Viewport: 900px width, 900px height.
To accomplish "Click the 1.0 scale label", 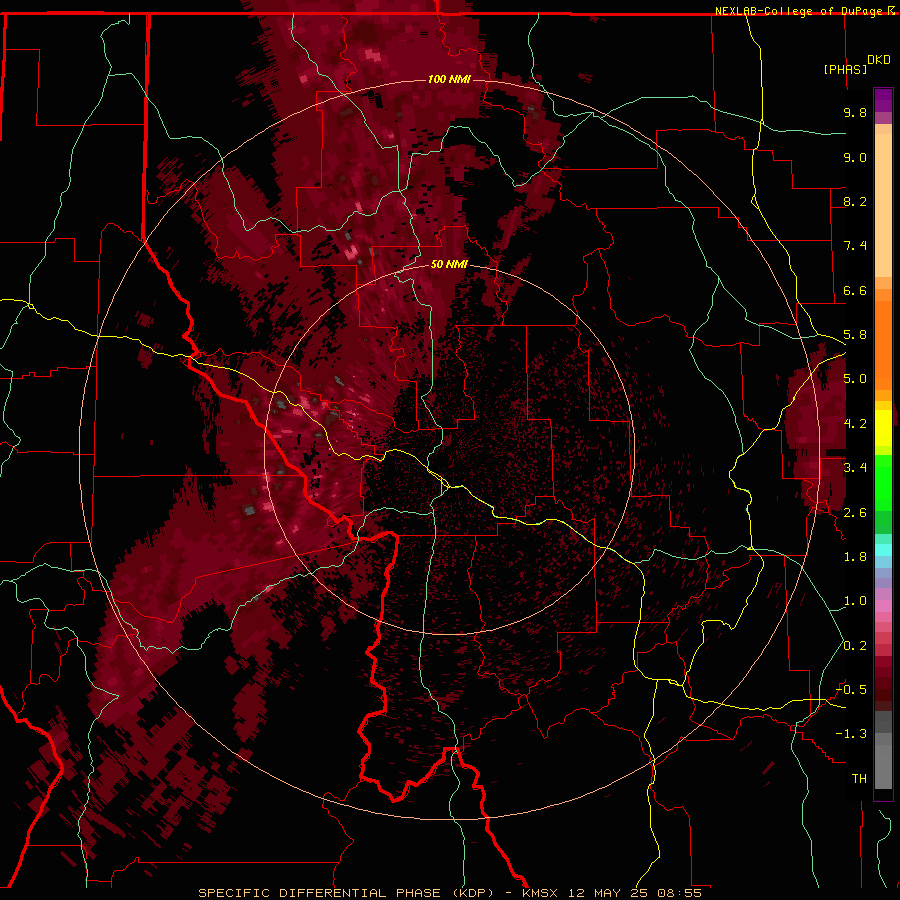I will click(855, 601).
